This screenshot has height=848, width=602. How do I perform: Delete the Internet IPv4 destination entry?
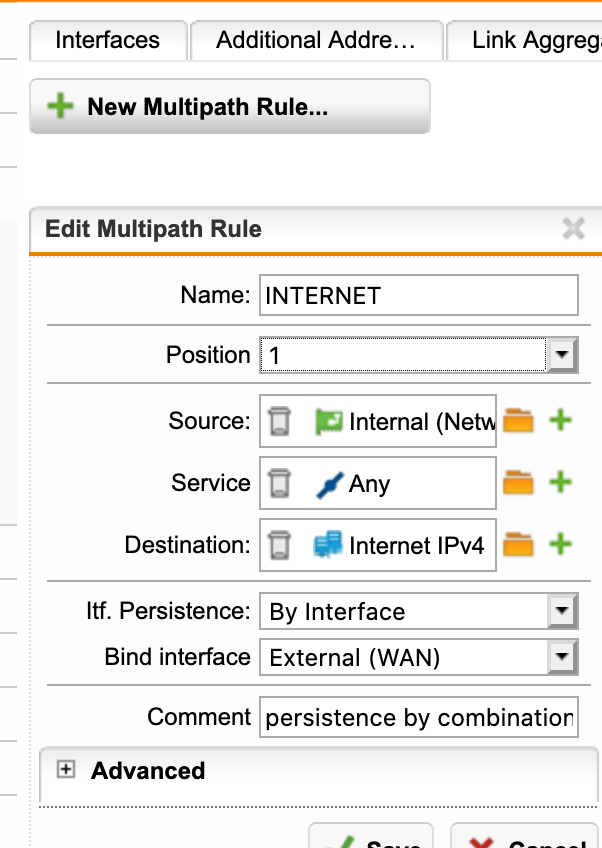tap(279, 545)
